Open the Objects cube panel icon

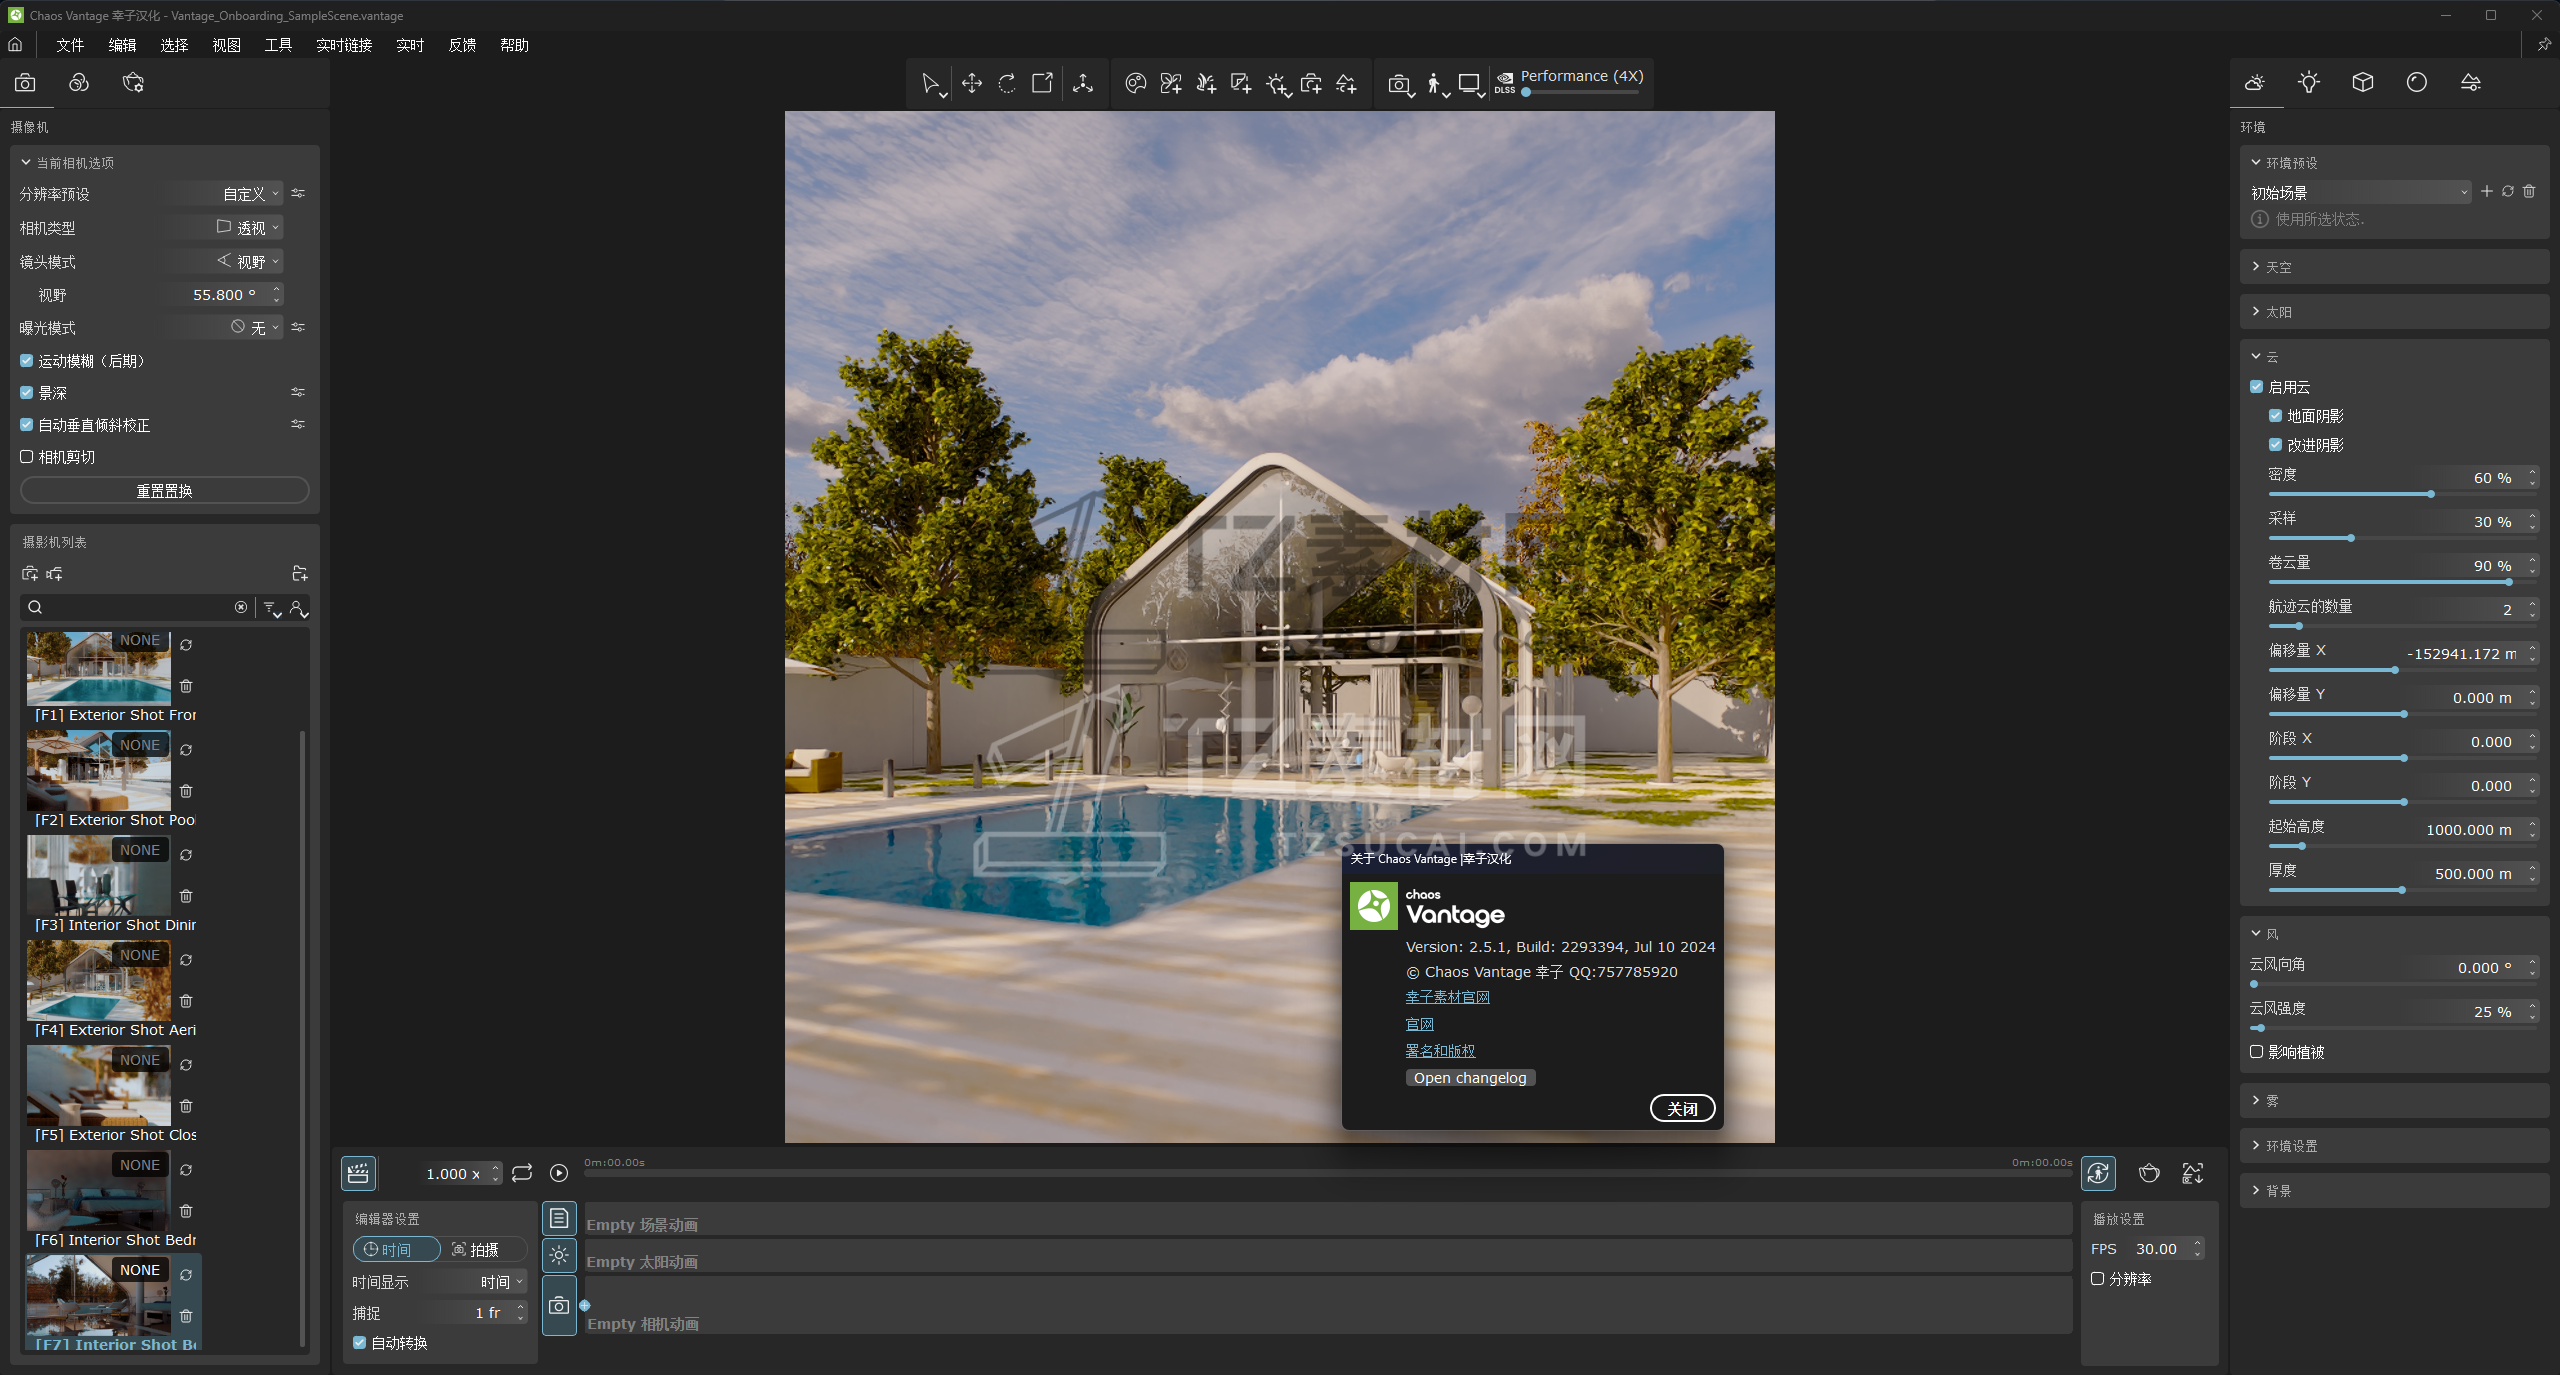click(x=2362, y=83)
